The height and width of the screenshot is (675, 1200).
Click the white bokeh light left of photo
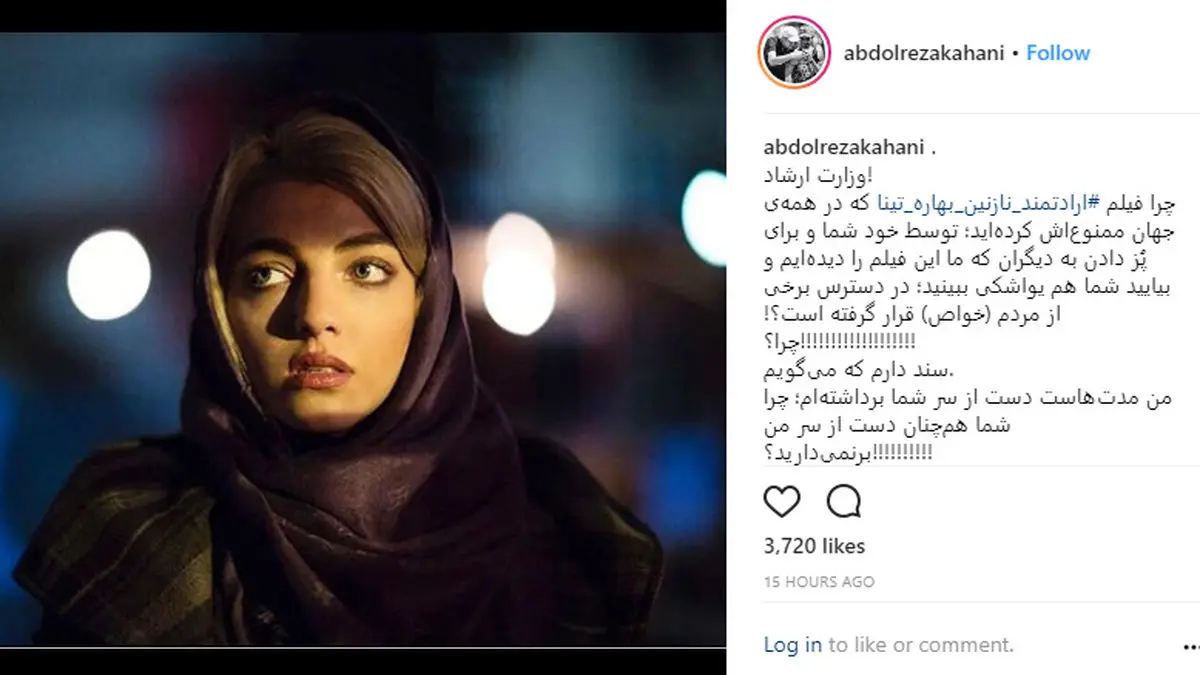(x=109, y=274)
